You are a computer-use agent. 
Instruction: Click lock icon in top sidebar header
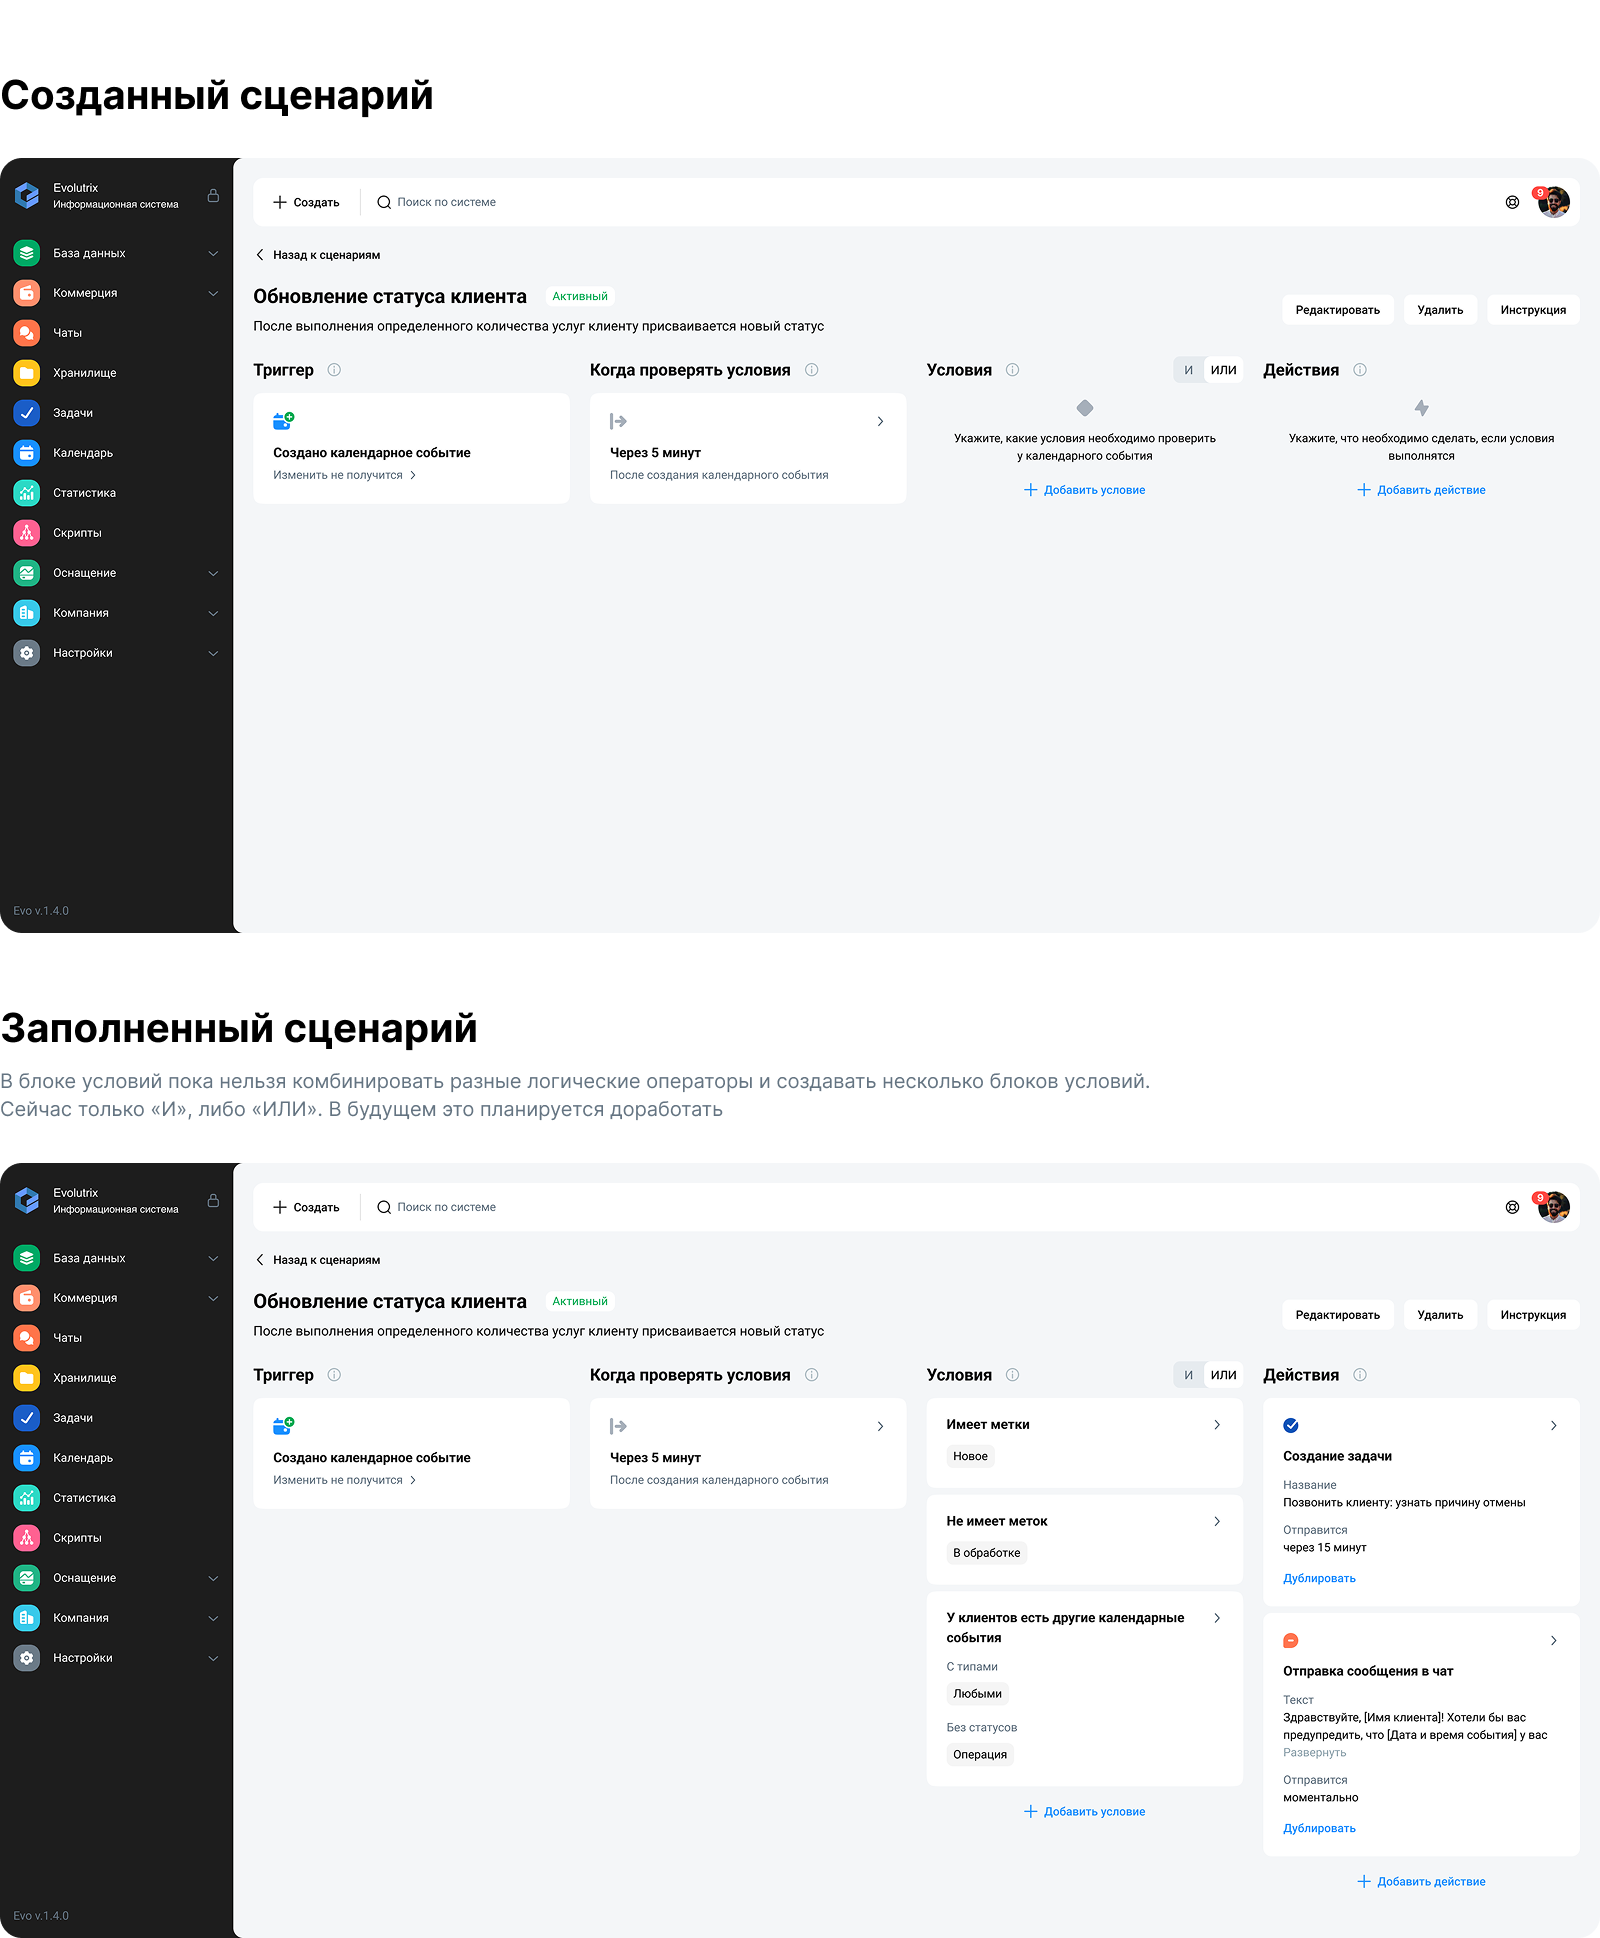pyautogui.click(x=213, y=195)
